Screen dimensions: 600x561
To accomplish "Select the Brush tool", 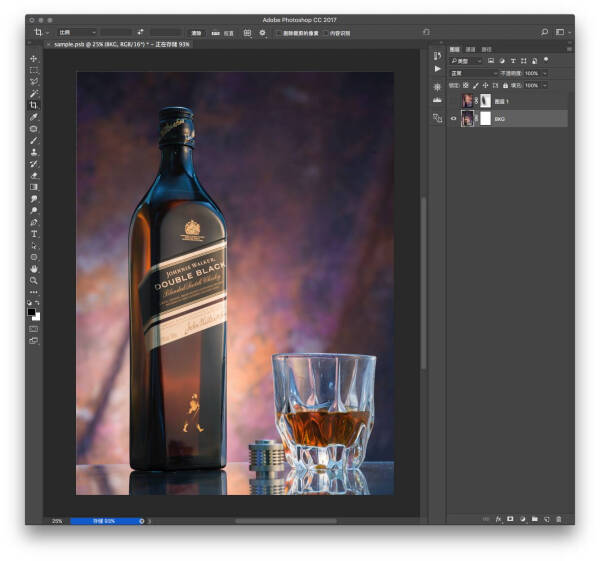I will [x=34, y=140].
